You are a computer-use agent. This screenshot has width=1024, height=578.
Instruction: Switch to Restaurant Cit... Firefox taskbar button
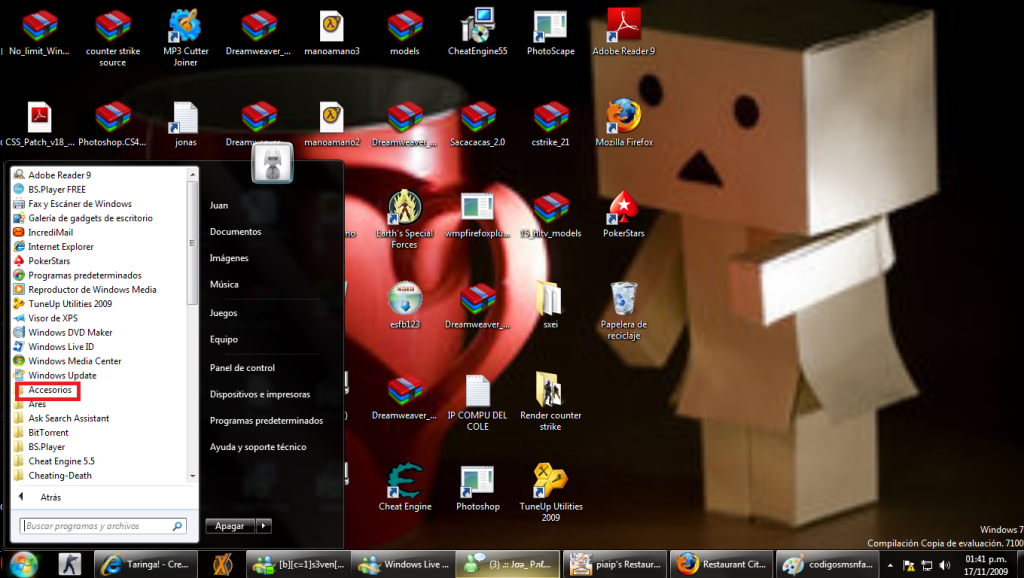(x=721, y=564)
